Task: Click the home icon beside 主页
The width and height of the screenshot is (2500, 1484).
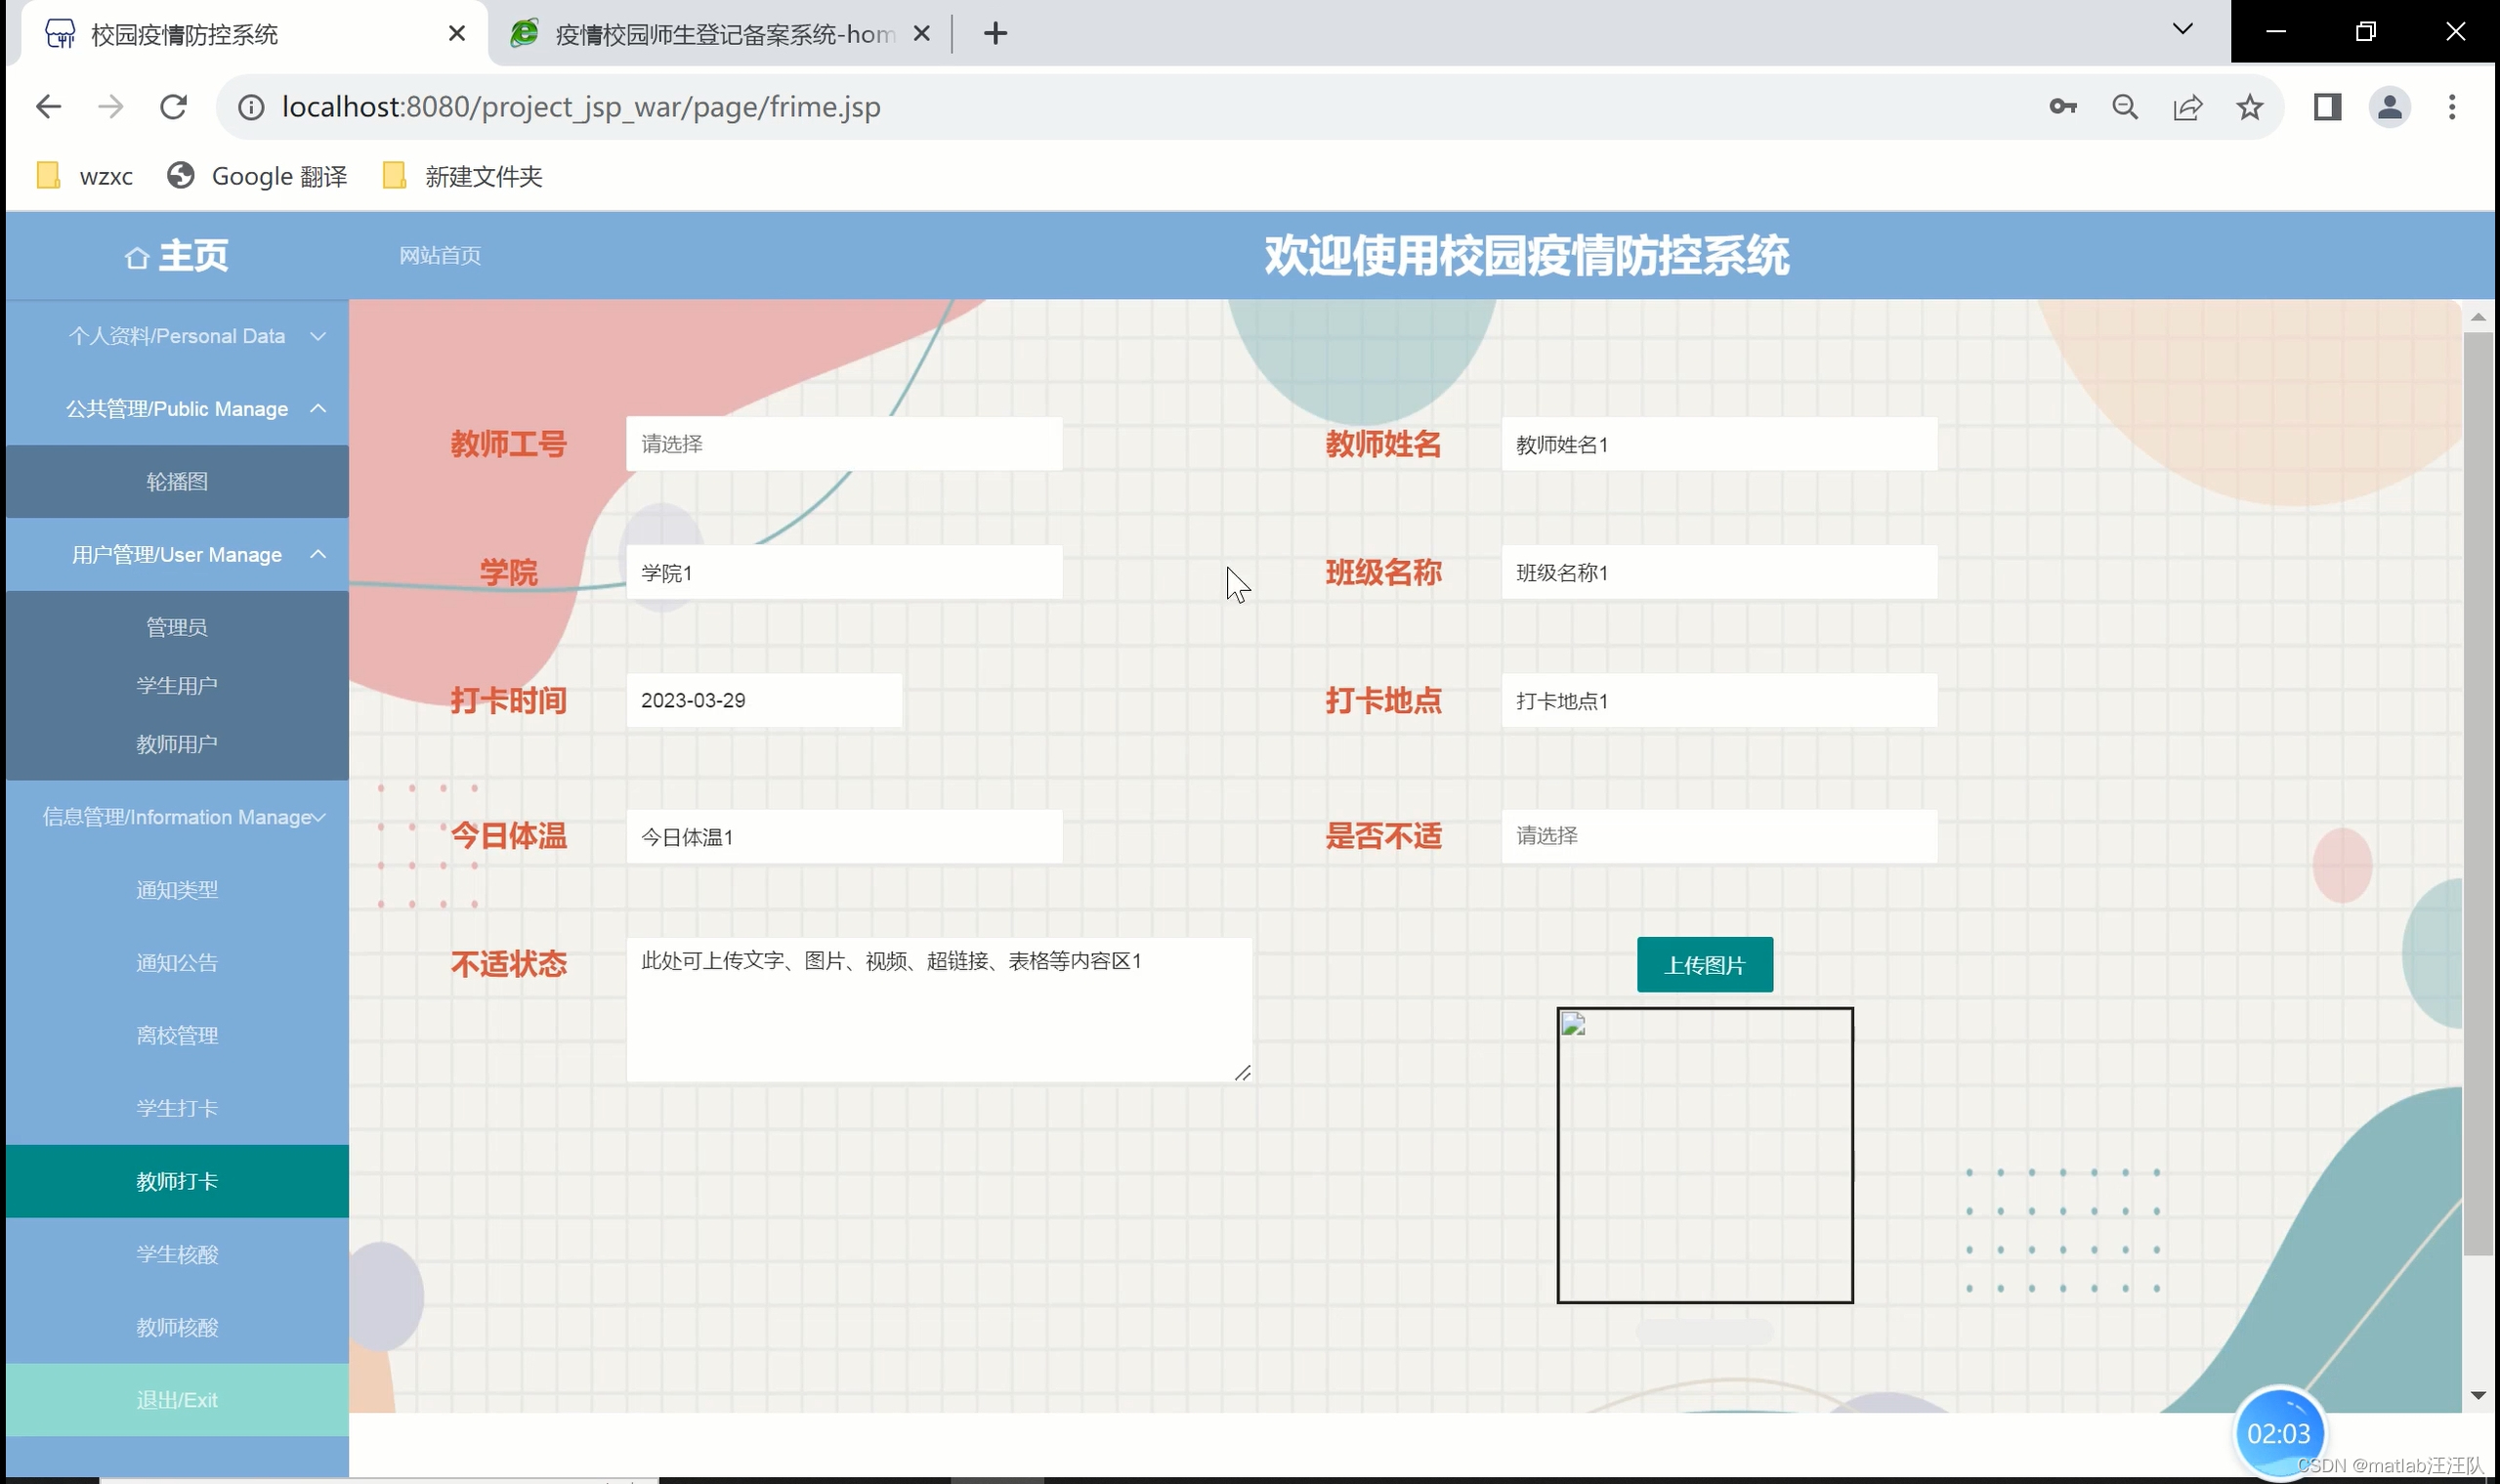Action: tap(137, 258)
